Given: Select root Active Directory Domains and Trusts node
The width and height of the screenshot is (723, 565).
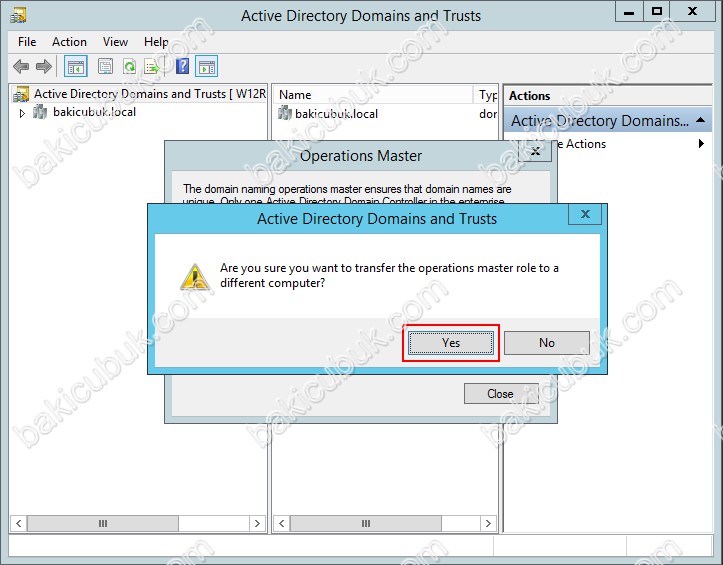Looking at the screenshot, I should (x=150, y=94).
